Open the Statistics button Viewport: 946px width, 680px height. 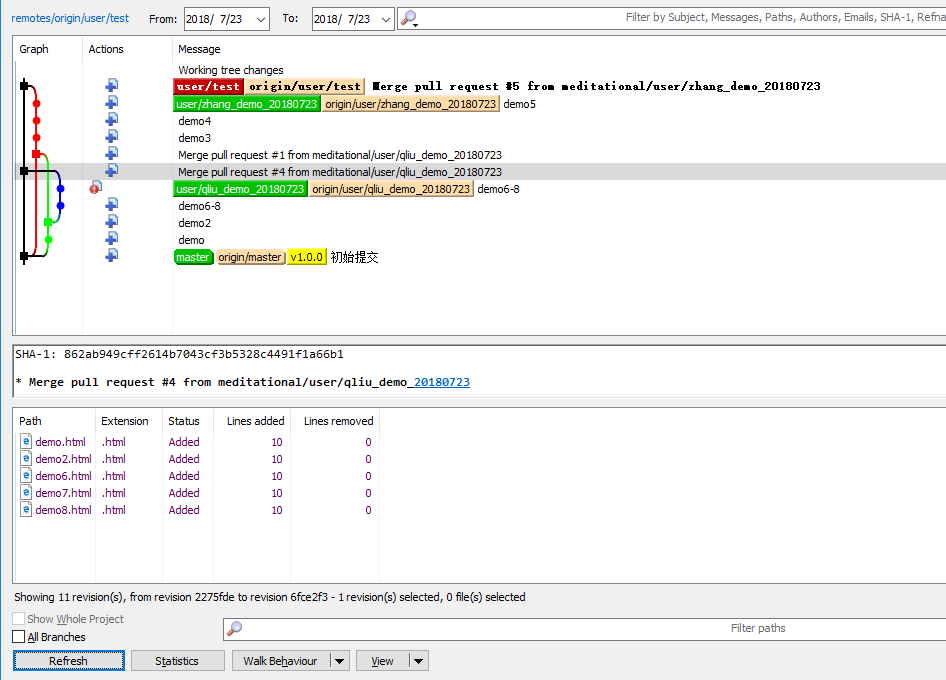177,661
